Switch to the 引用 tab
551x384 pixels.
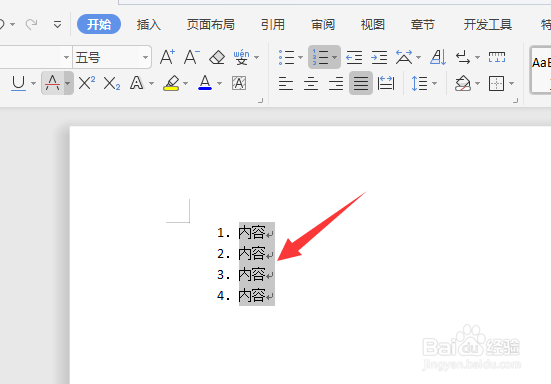pyautogui.click(x=273, y=24)
